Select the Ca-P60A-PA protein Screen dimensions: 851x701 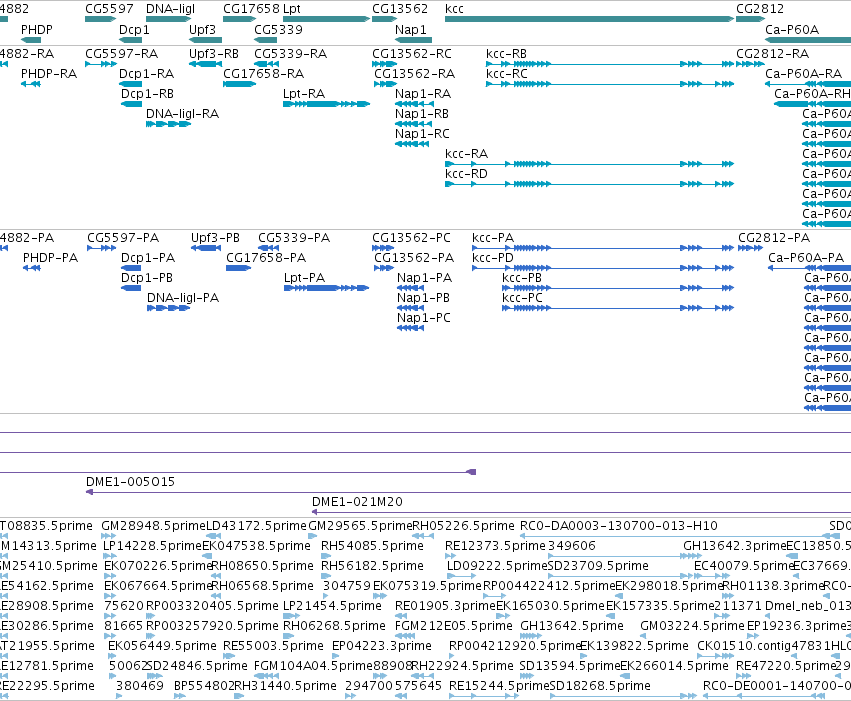[809, 268]
